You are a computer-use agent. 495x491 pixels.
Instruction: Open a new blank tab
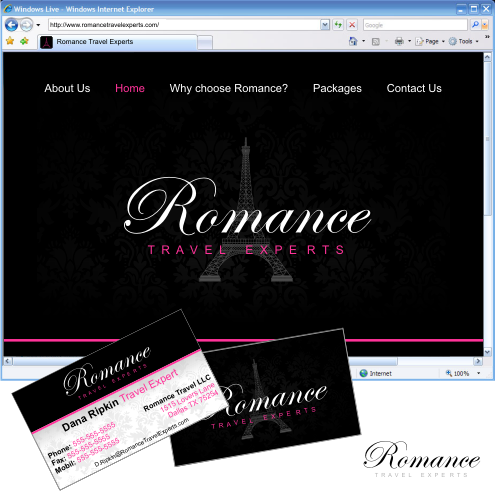coord(205,43)
